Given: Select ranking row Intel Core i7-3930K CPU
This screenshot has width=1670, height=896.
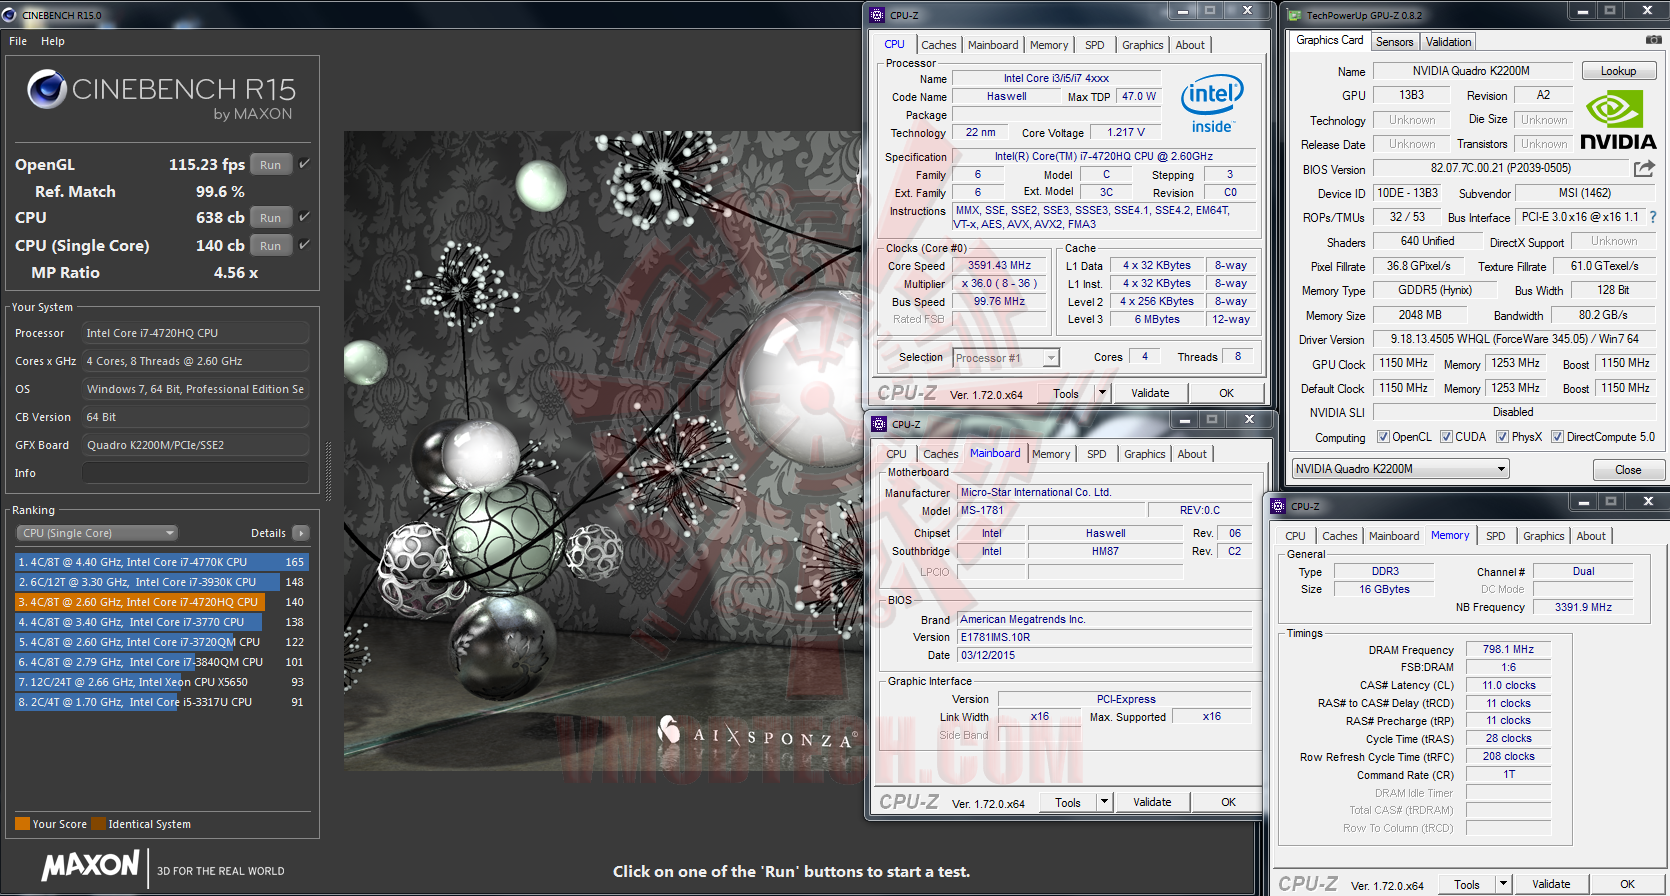Looking at the screenshot, I should 162,582.
